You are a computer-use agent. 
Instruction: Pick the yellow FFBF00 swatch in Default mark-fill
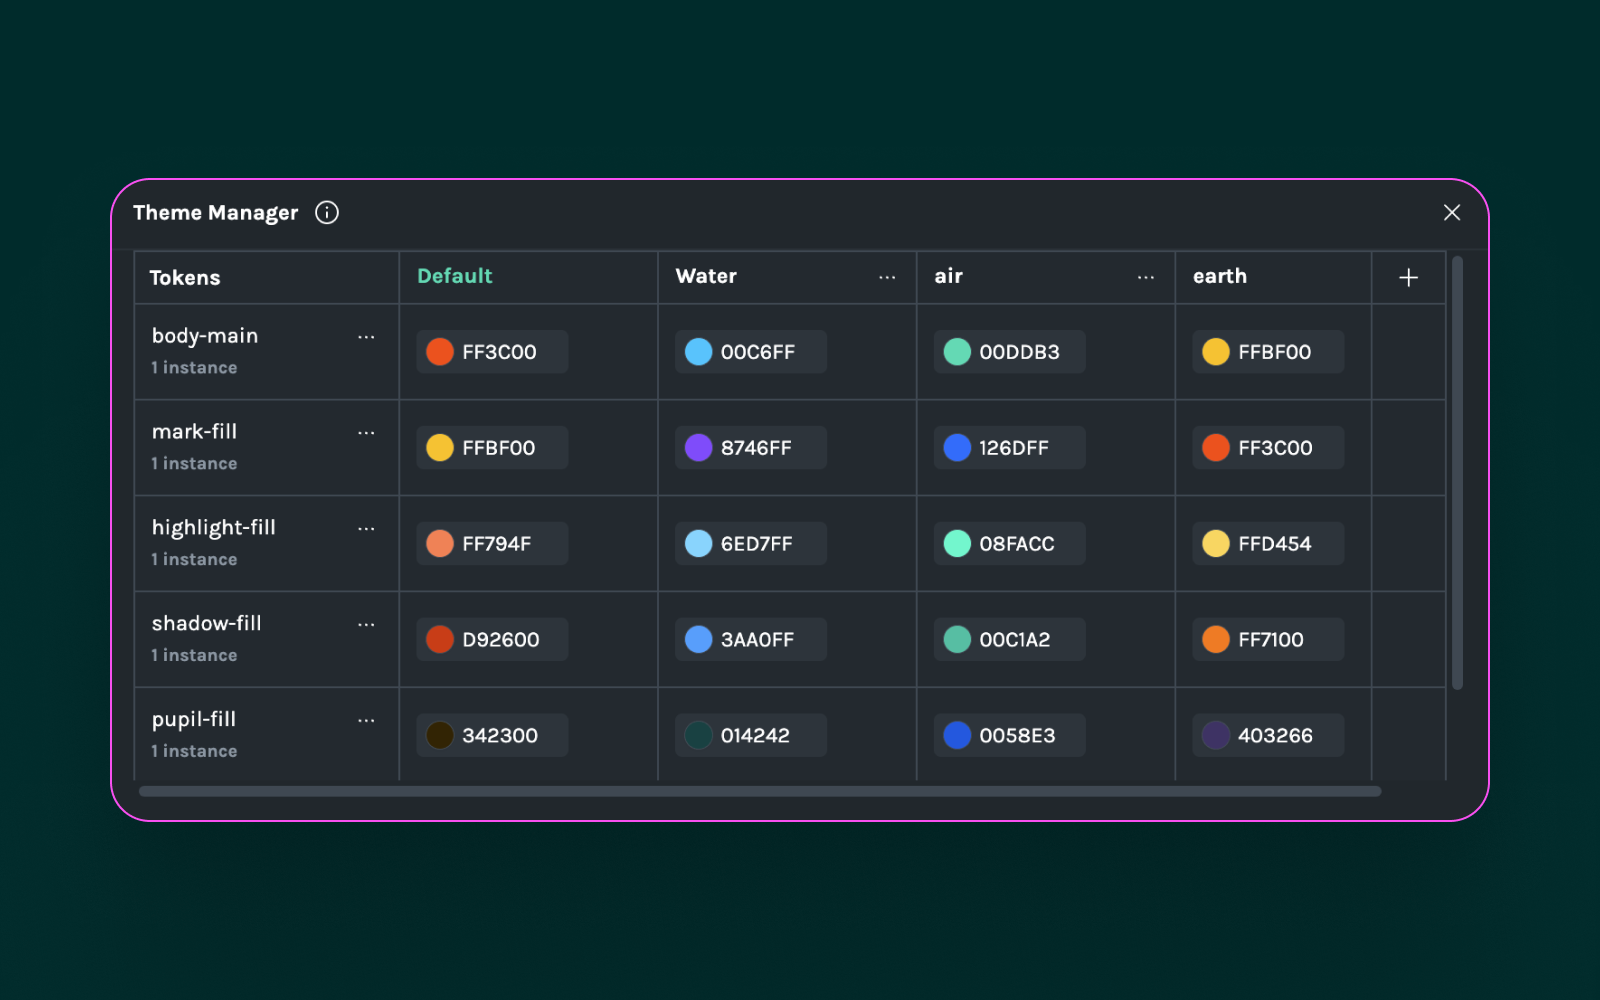pos(440,448)
